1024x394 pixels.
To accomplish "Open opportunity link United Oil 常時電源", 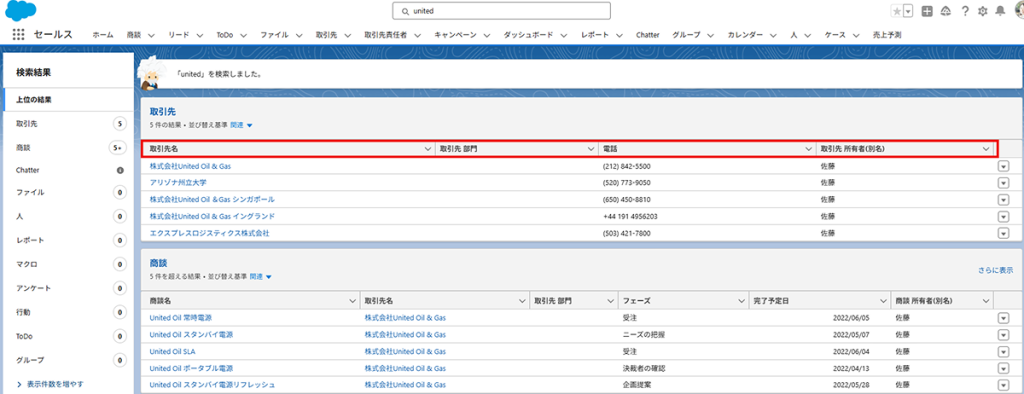I will click(180, 318).
